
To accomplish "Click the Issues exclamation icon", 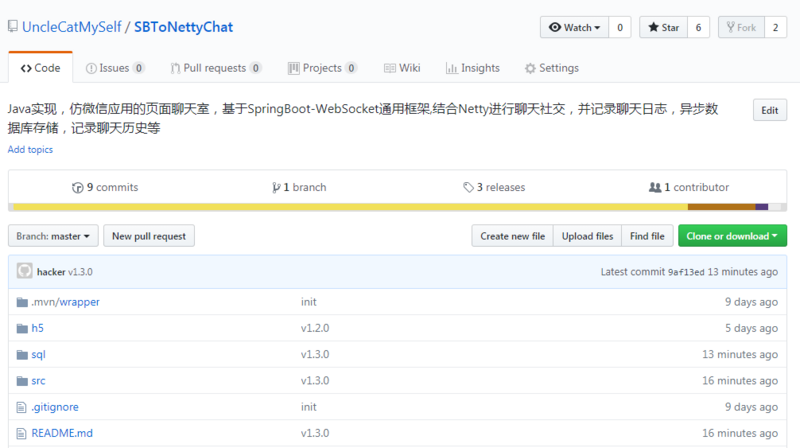I will [91, 68].
